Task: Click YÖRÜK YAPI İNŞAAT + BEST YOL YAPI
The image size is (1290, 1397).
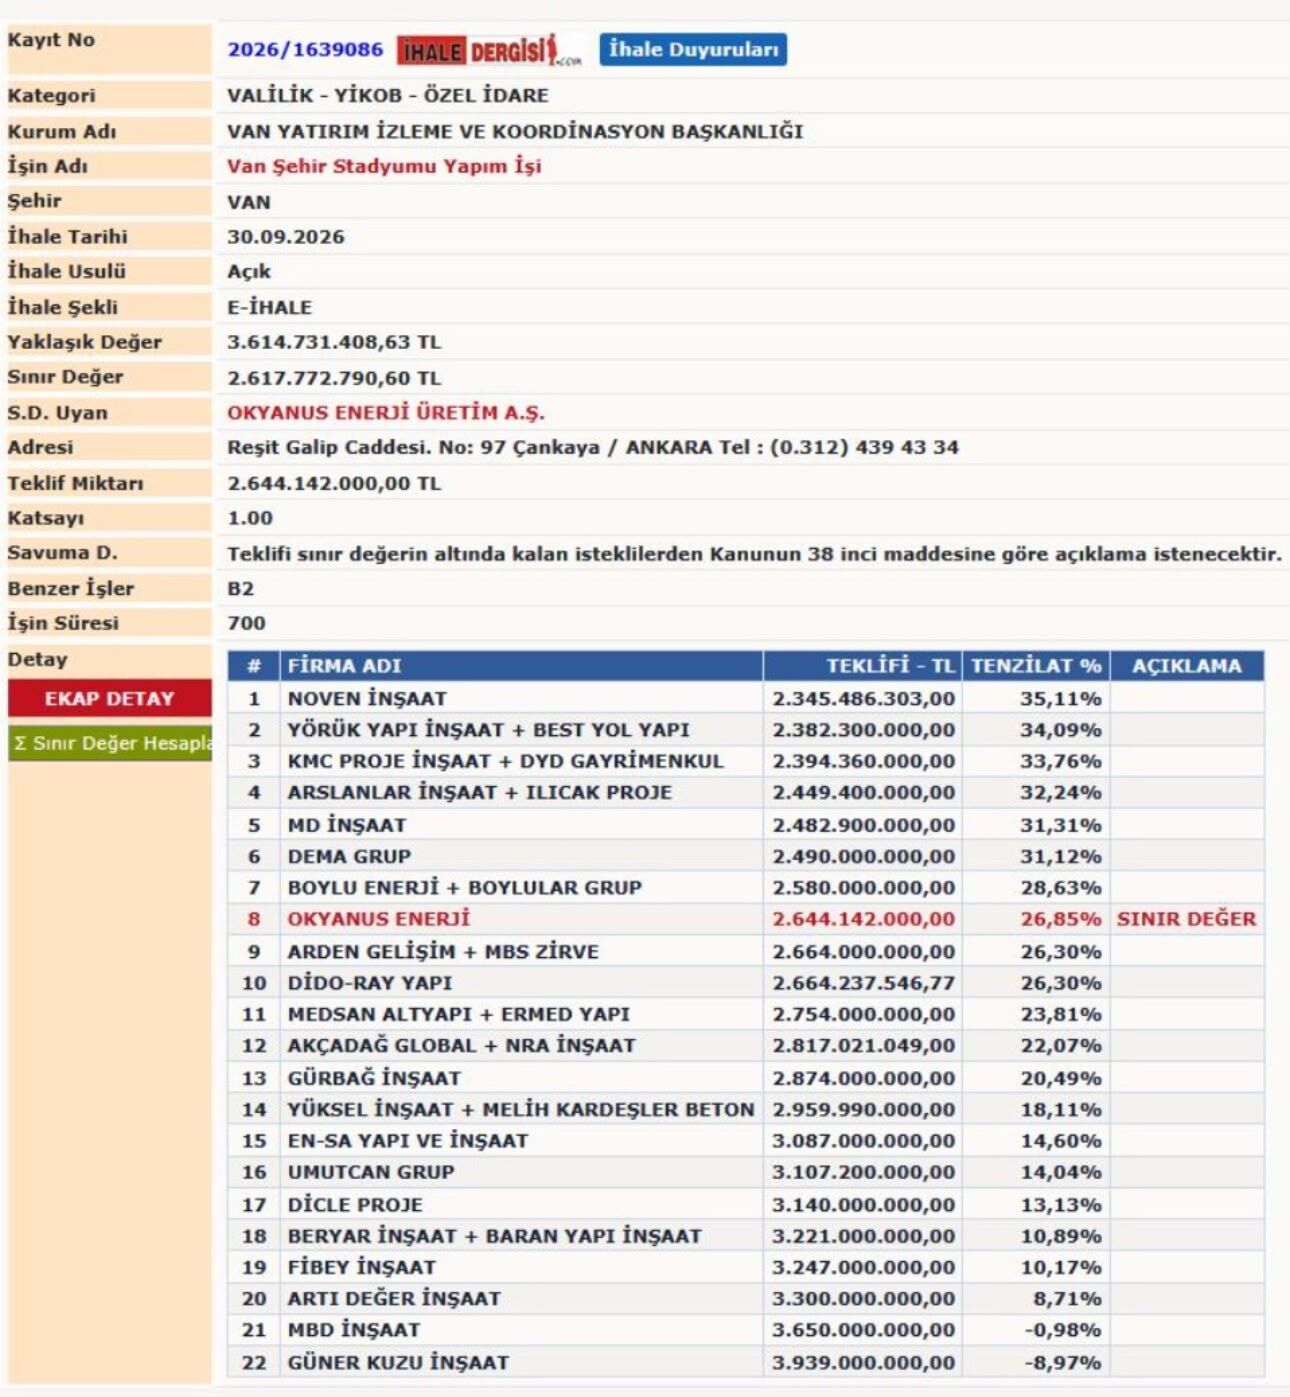Action: [x=489, y=730]
